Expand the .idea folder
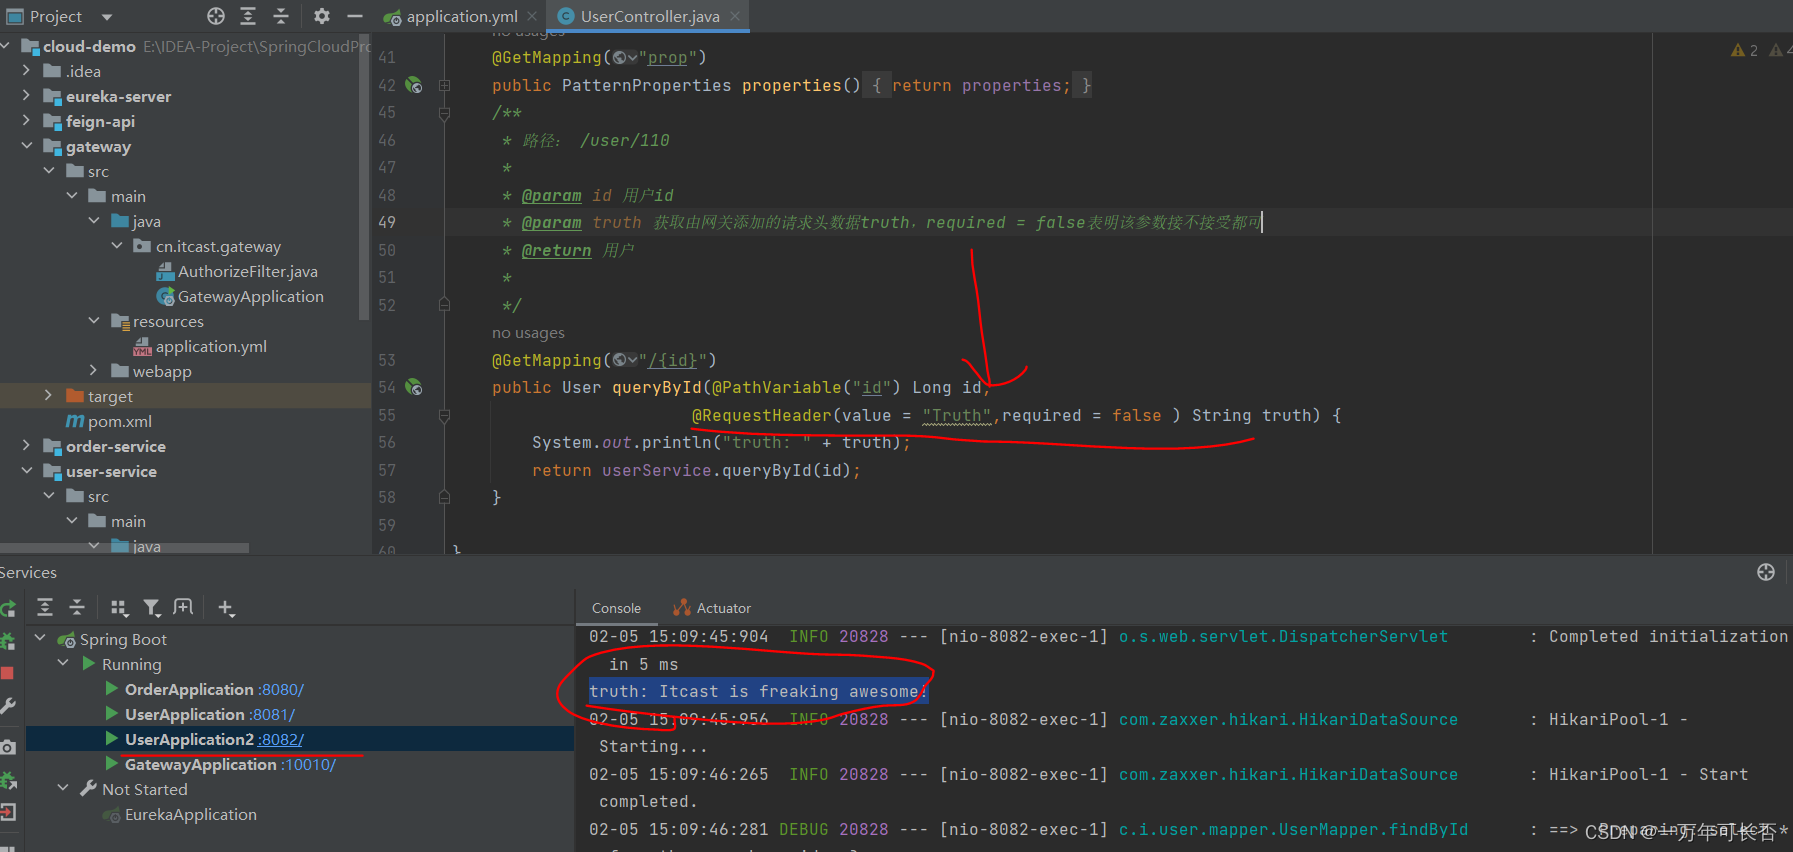 [27, 71]
